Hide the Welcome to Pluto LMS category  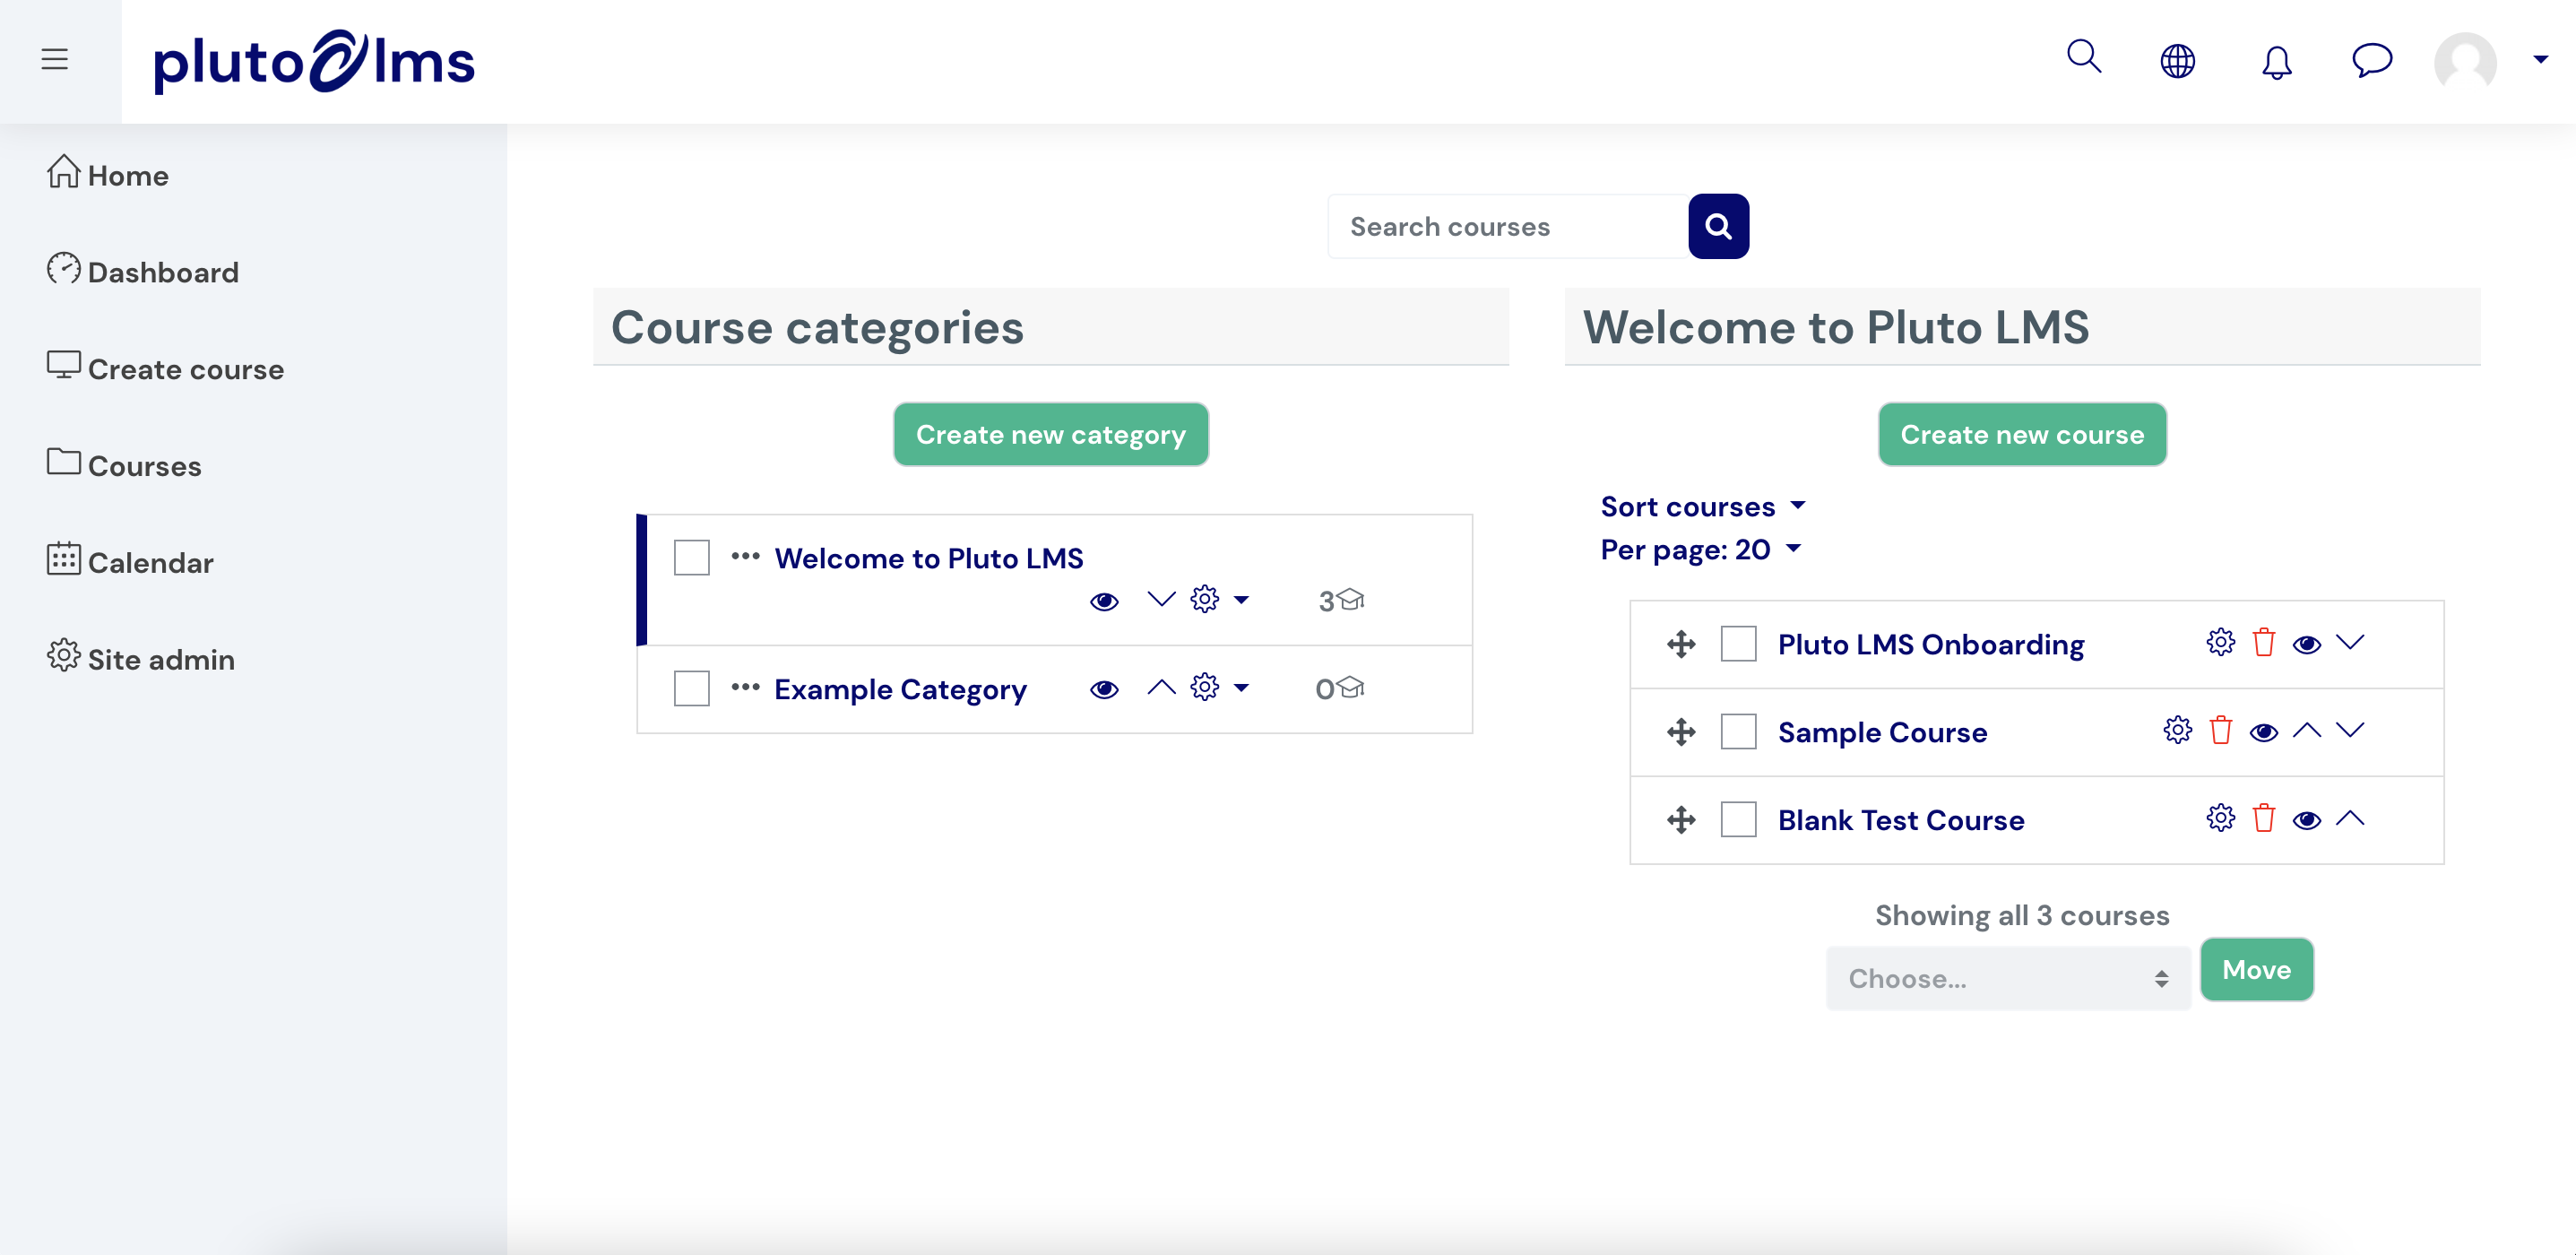tap(1104, 601)
